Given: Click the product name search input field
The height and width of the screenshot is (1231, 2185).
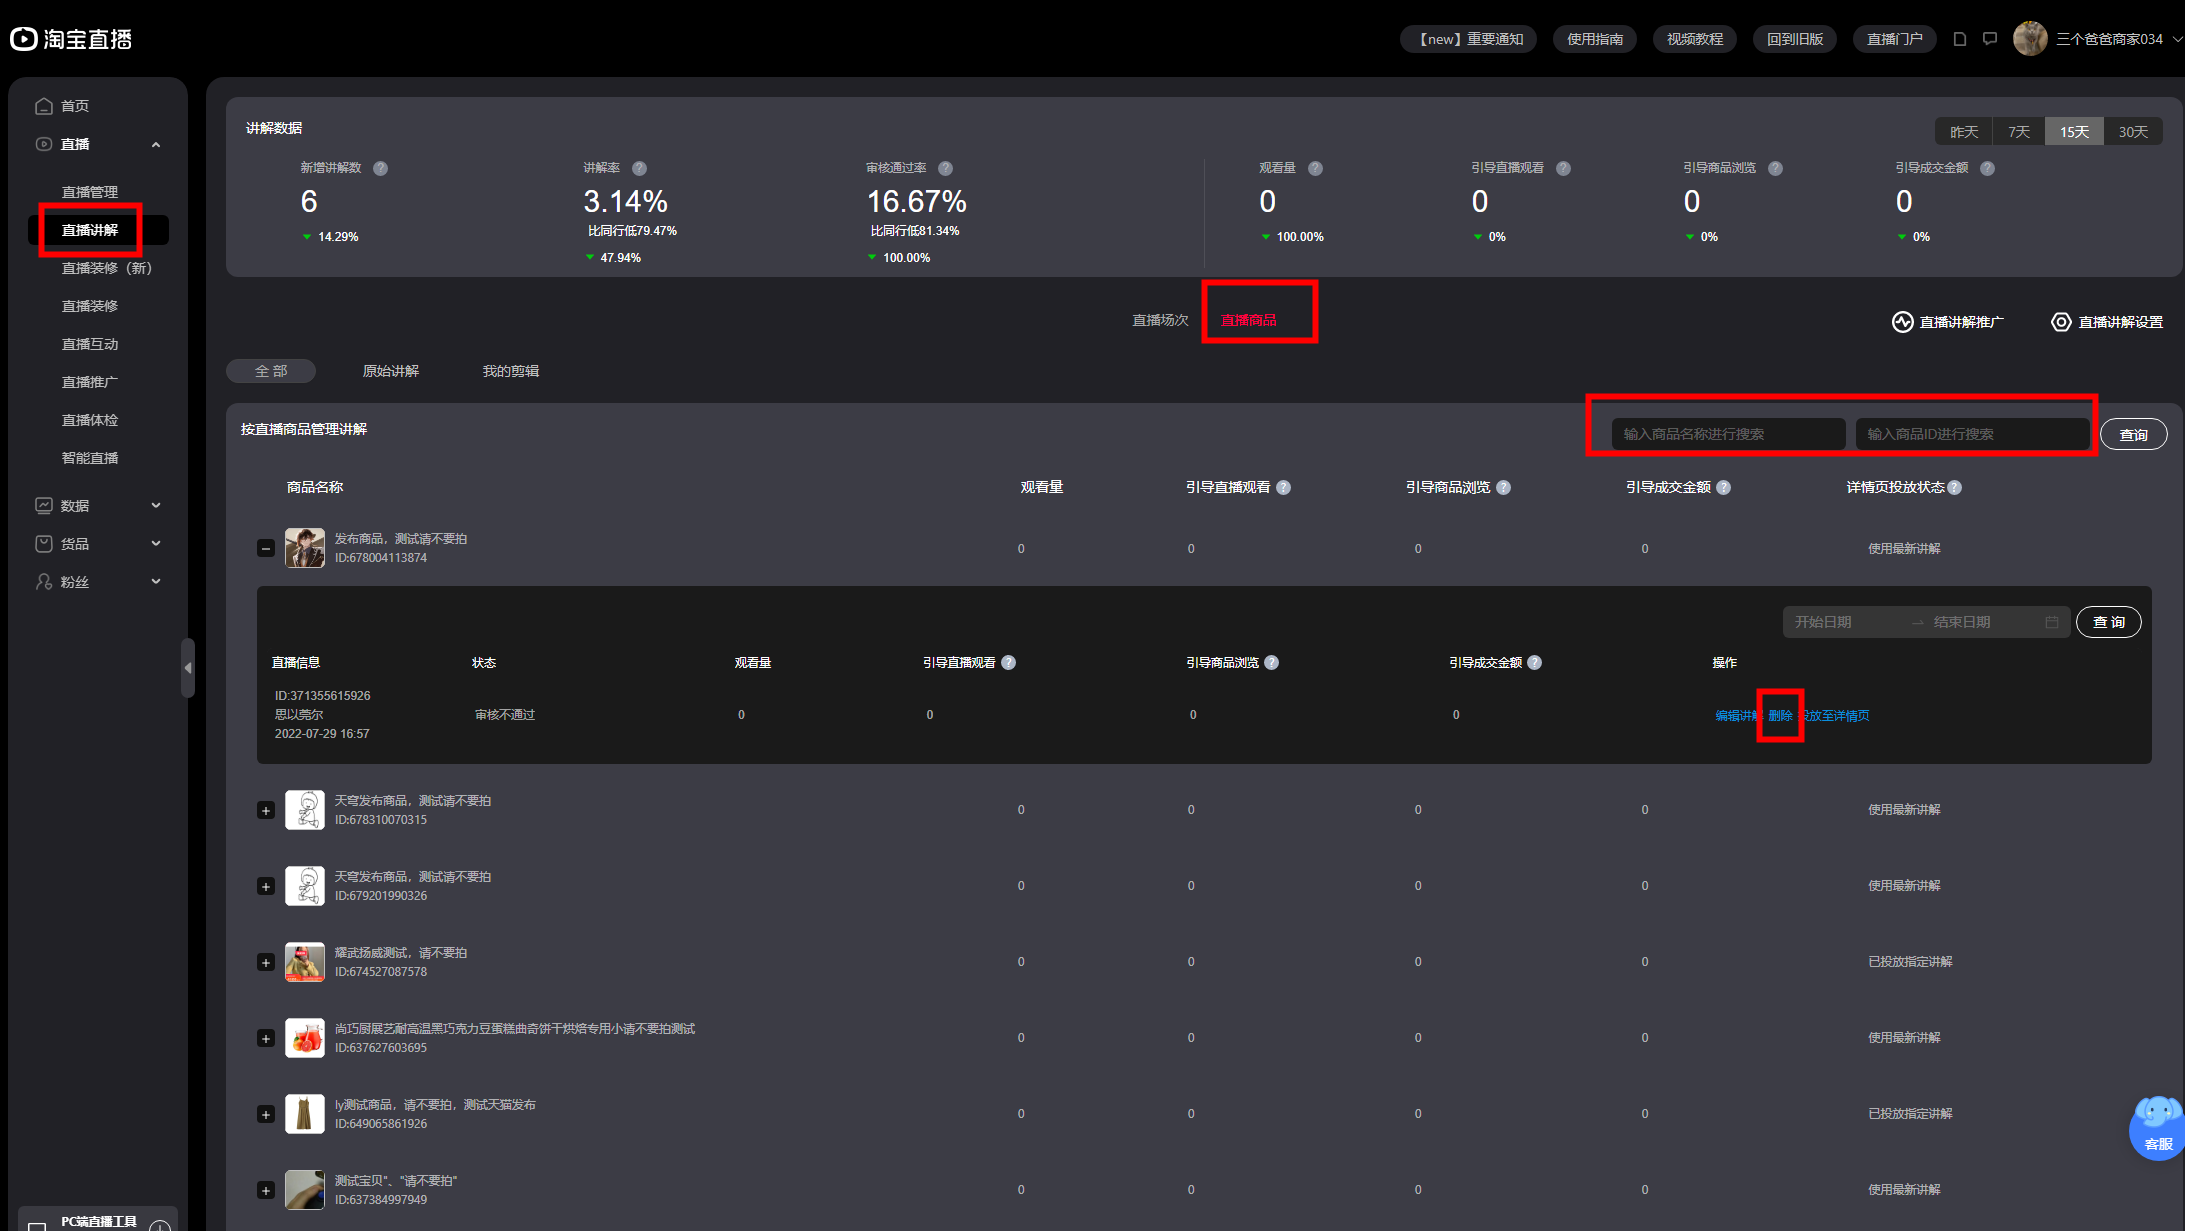Looking at the screenshot, I should click(1728, 434).
